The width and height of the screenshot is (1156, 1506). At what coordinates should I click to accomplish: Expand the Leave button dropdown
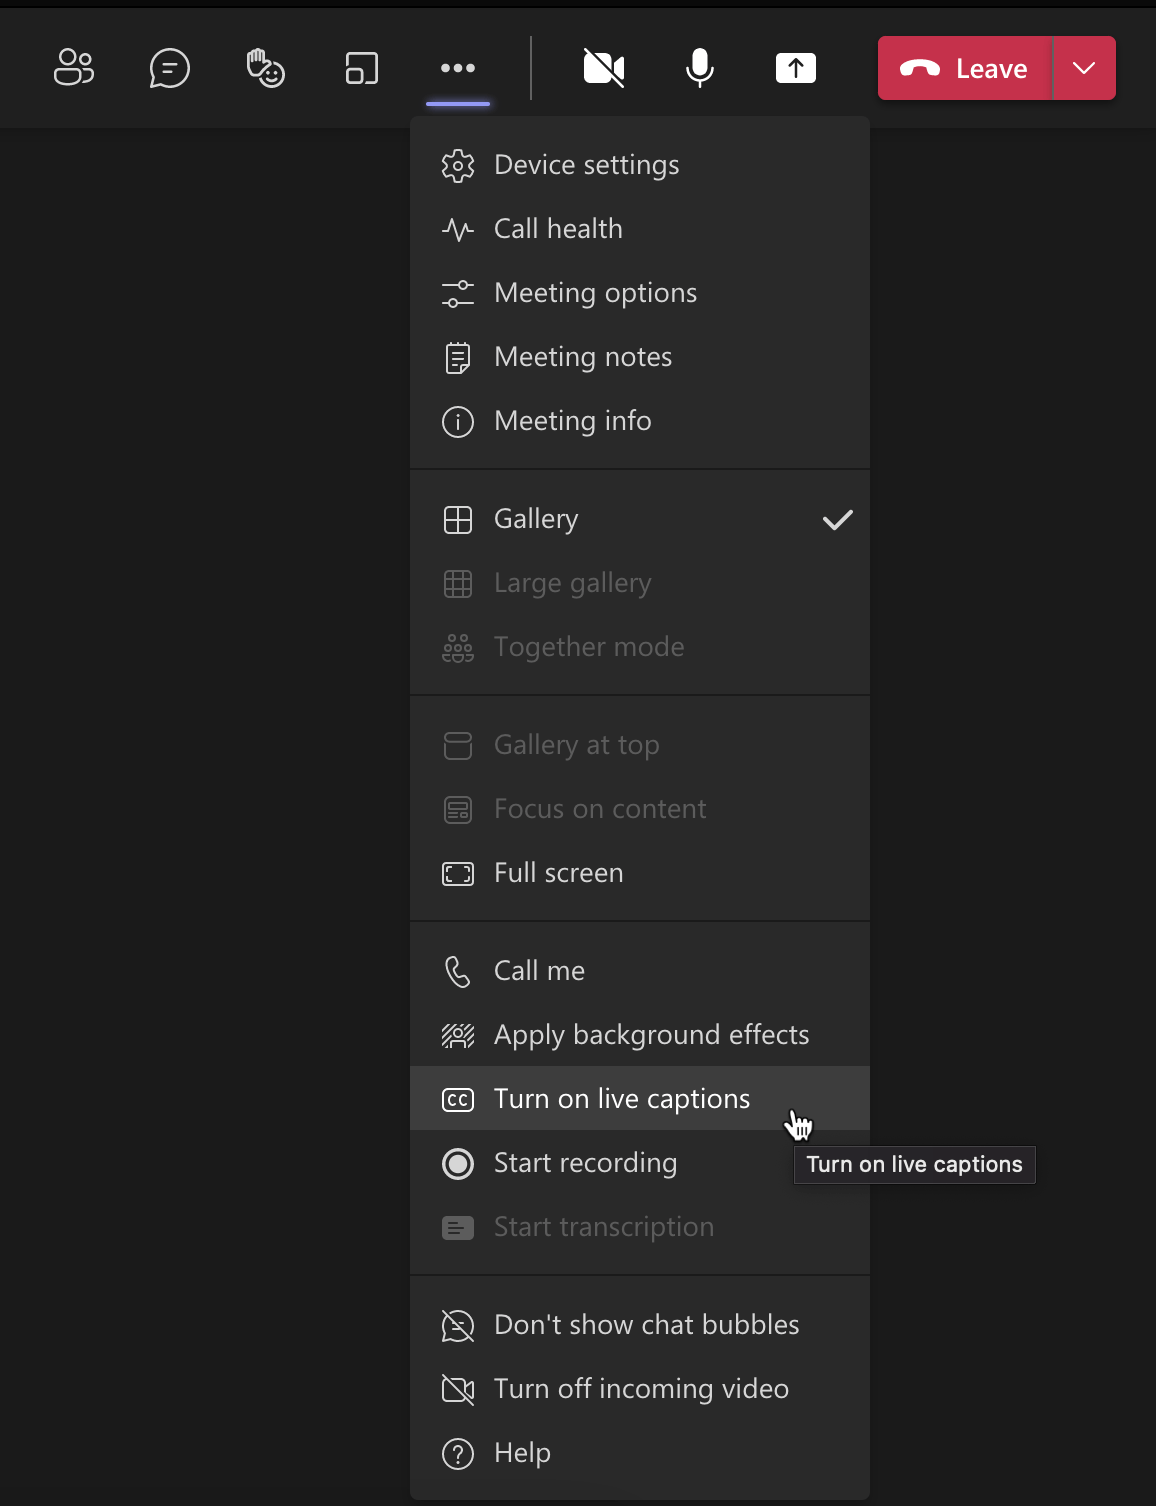[1083, 68]
